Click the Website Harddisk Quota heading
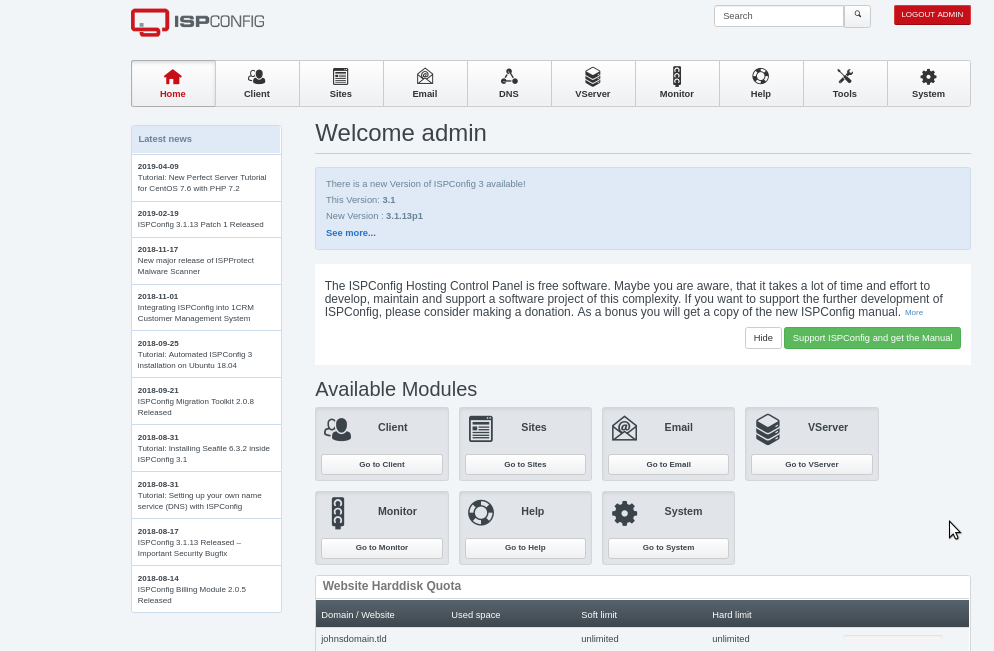The height and width of the screenshot is (651, 994). tap(392, 586)
